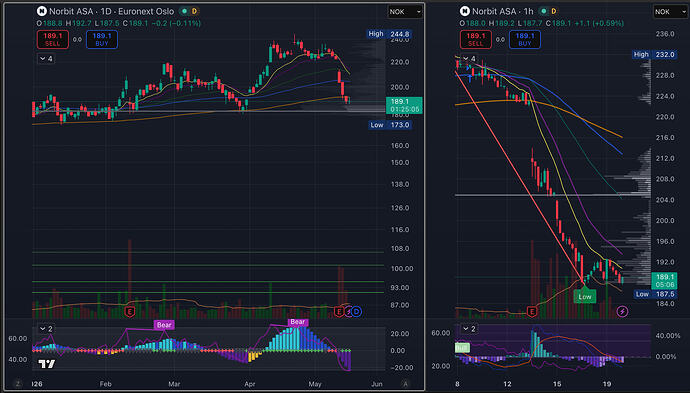This screenshot has width=690, height=393.
Task: Open the February earnings E marker on the 1D chart
Action: 129,312
